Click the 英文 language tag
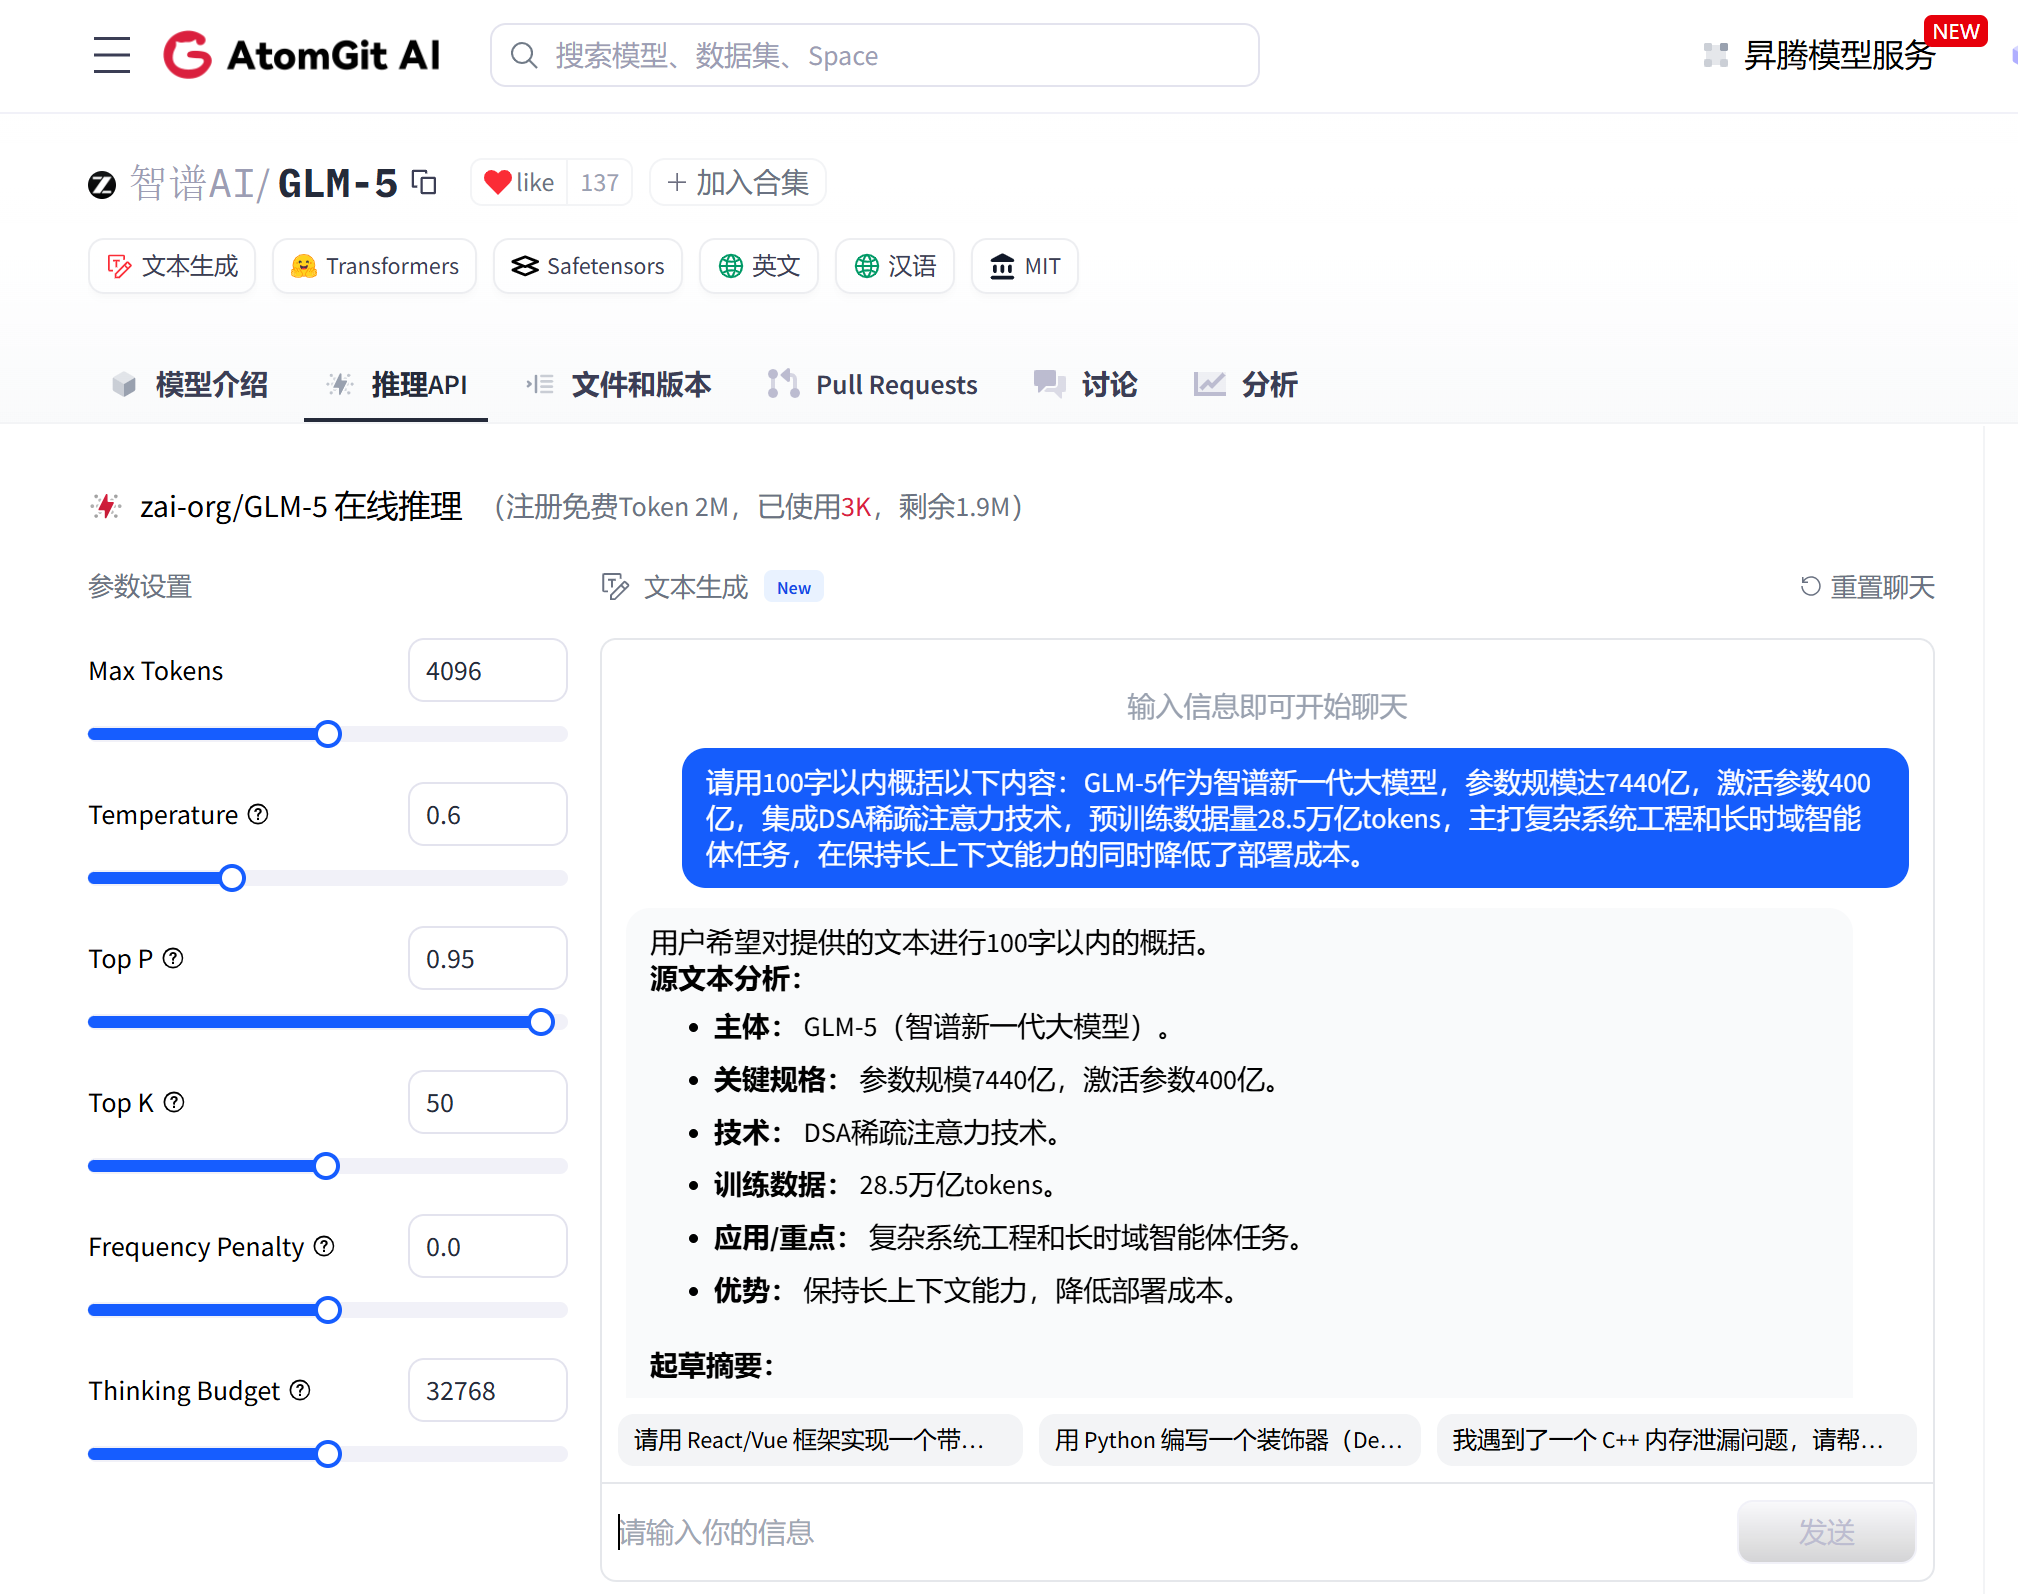Image resolution: width=2018 pixels, height=1594 pixels. tap(759, 266)
